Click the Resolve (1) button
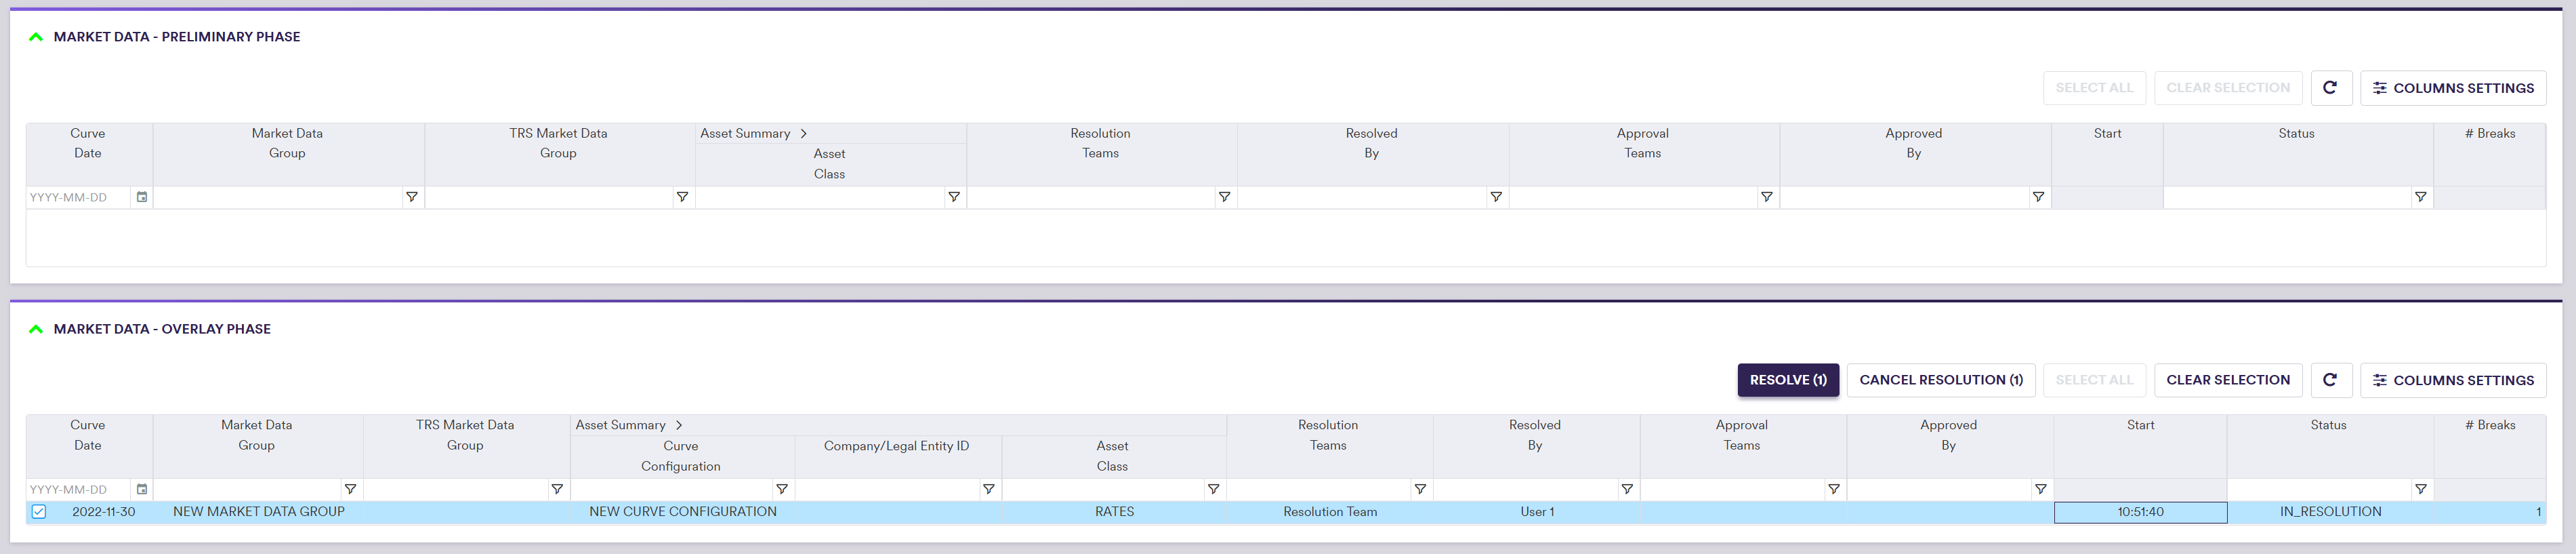This screenshot has width=2576, height=554. (x=1787, y=380)
